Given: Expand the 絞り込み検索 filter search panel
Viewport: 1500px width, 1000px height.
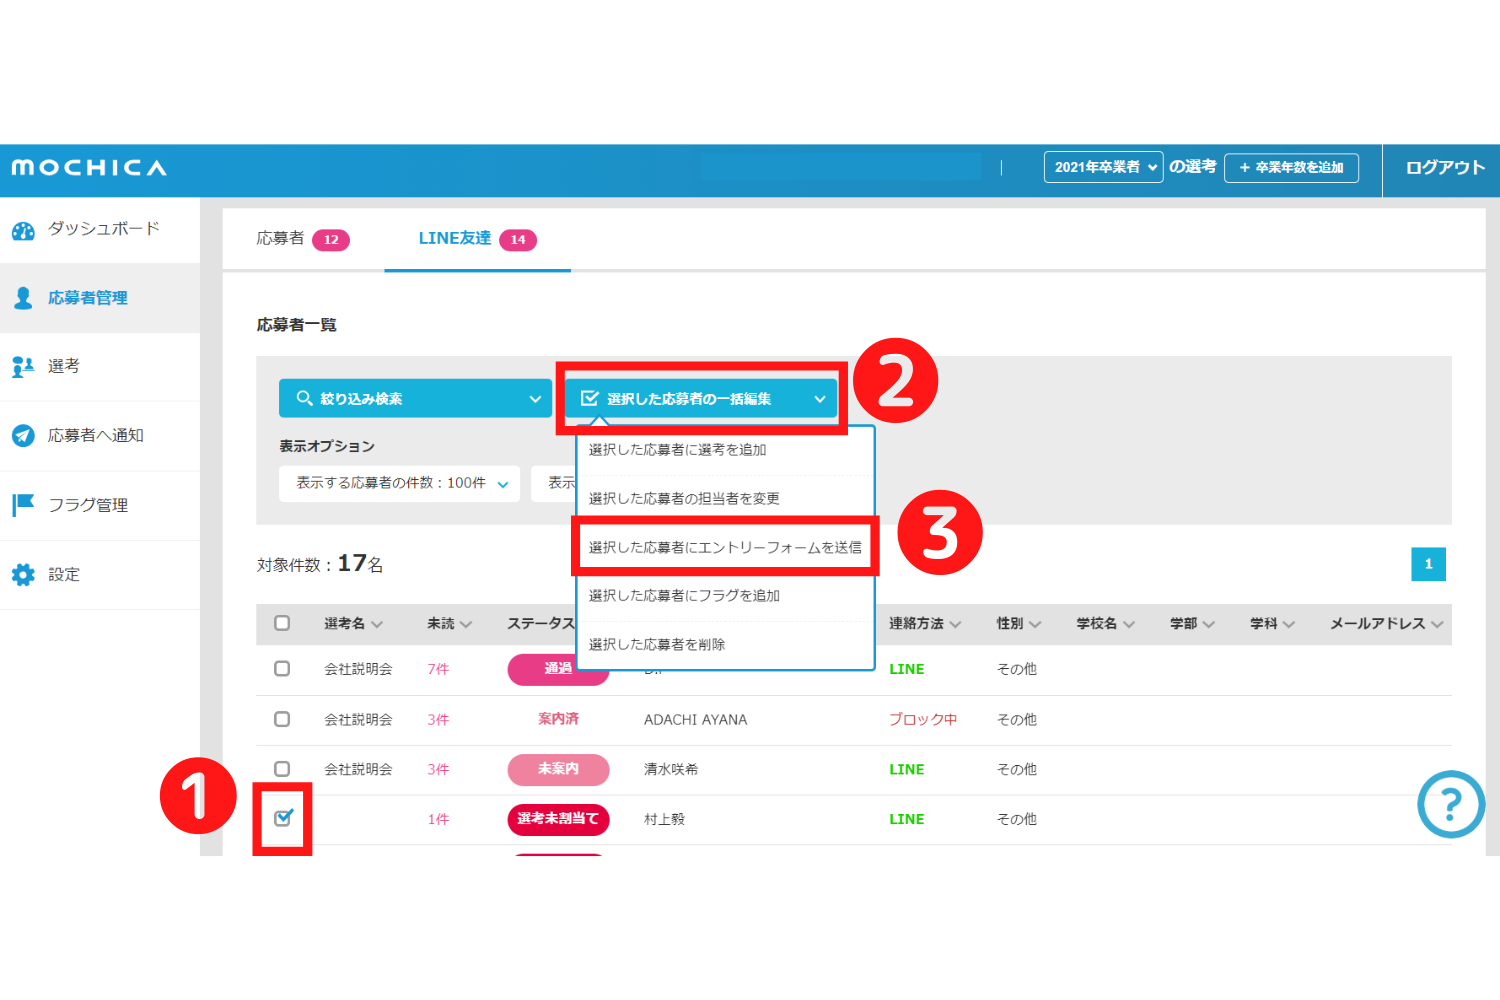Looking at the screenshot, I should coord(415,398).
